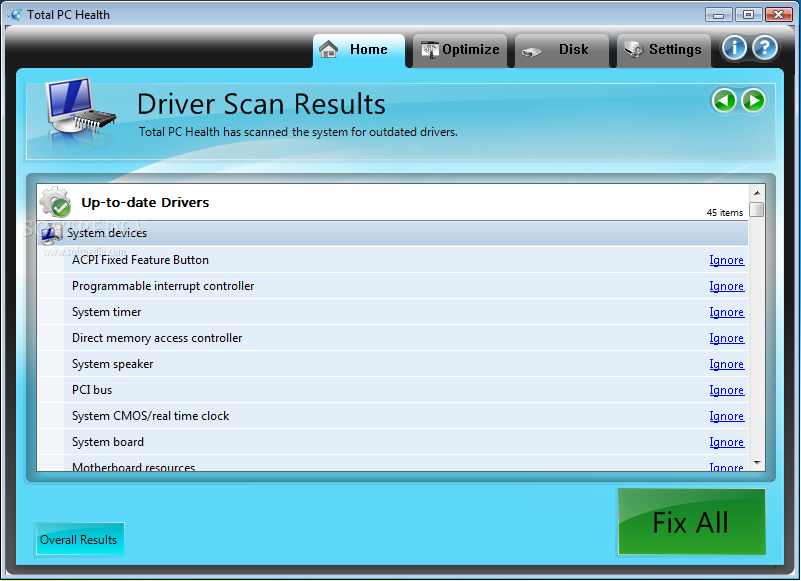Image resolution: width=801 pixels, height=581 pixels.
Task: Open the Optimize tab
Action: click(460, 50)
